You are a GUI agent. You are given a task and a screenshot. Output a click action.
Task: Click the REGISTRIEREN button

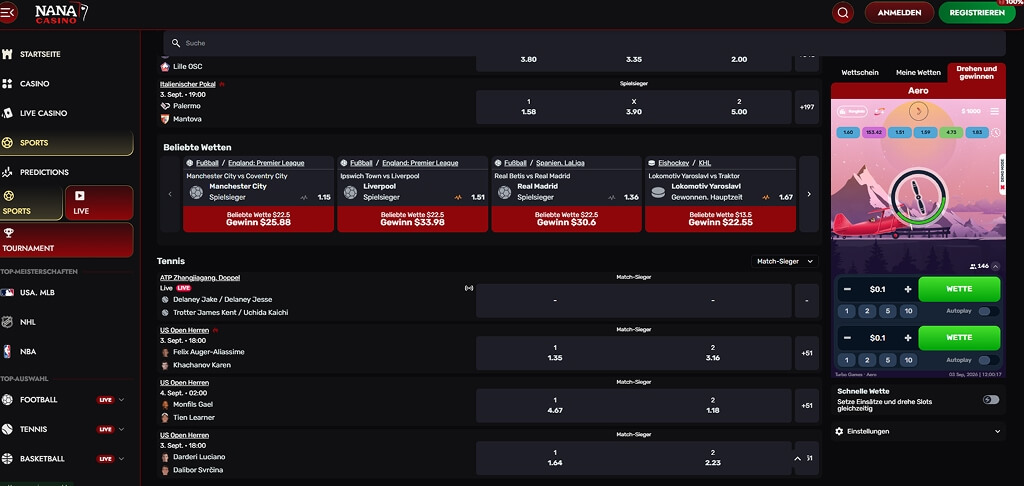977,12
